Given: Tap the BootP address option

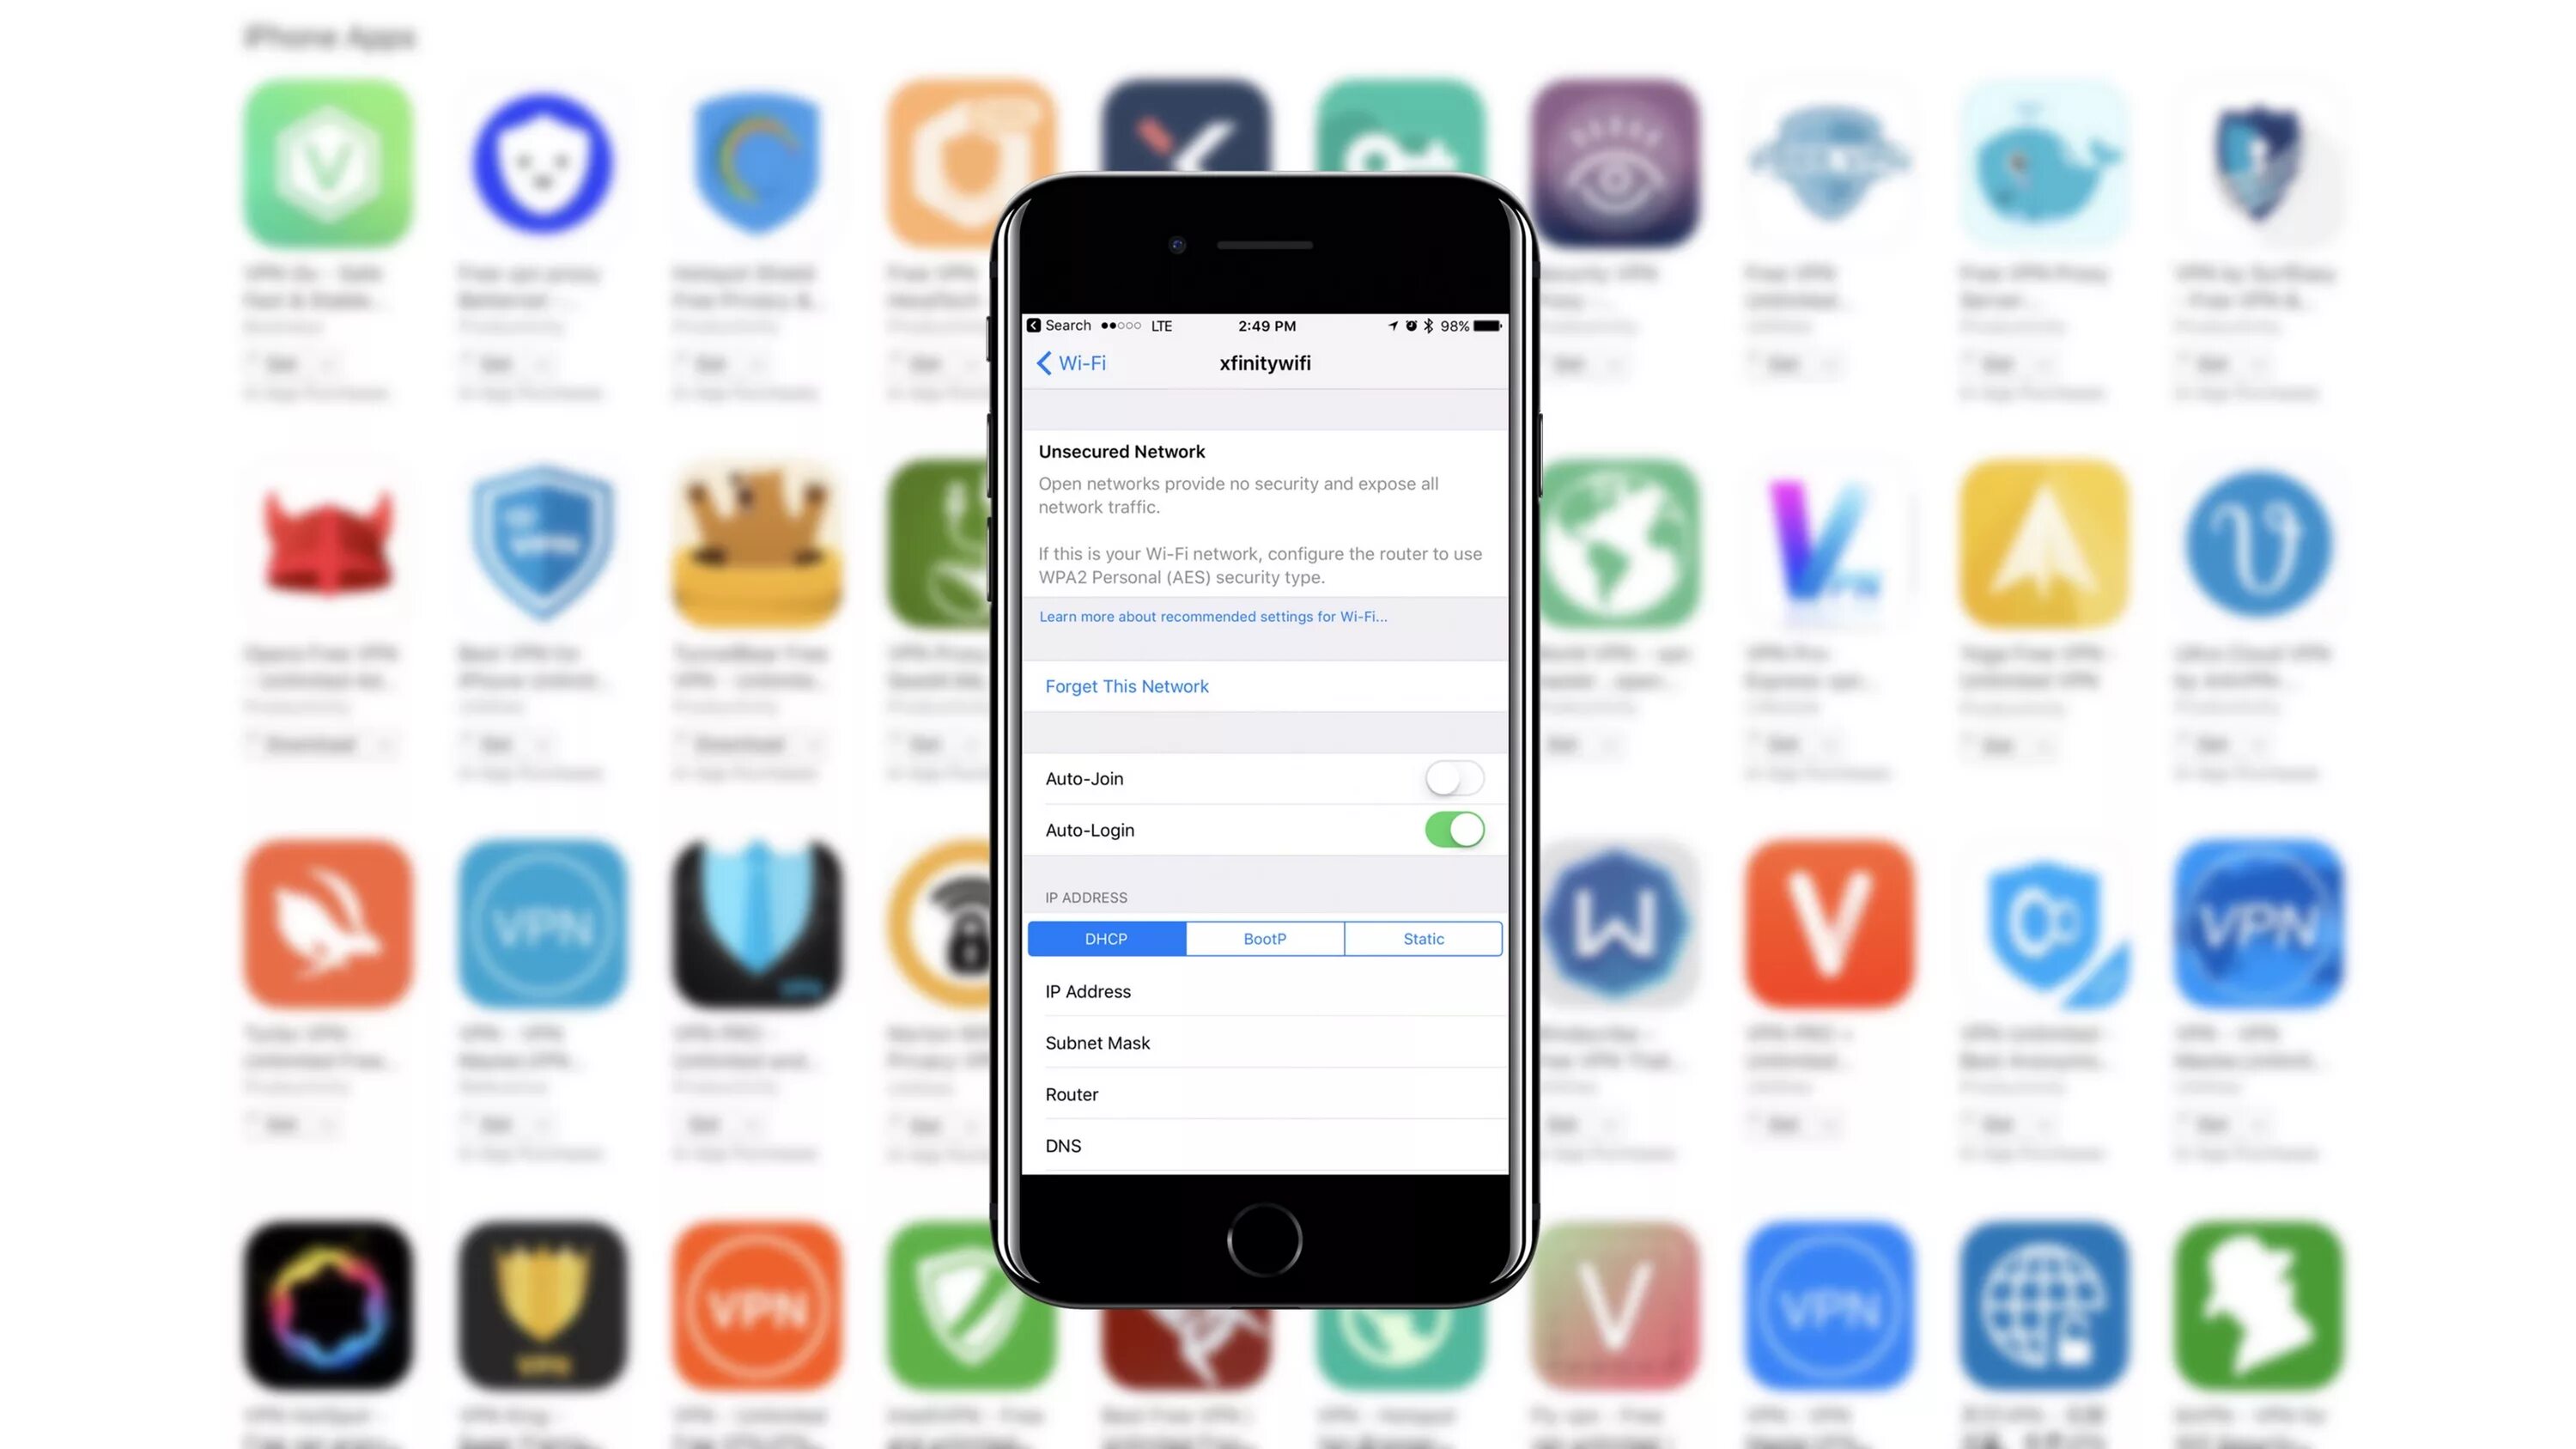Looking at the screenshot, I should coord(1265,938).
